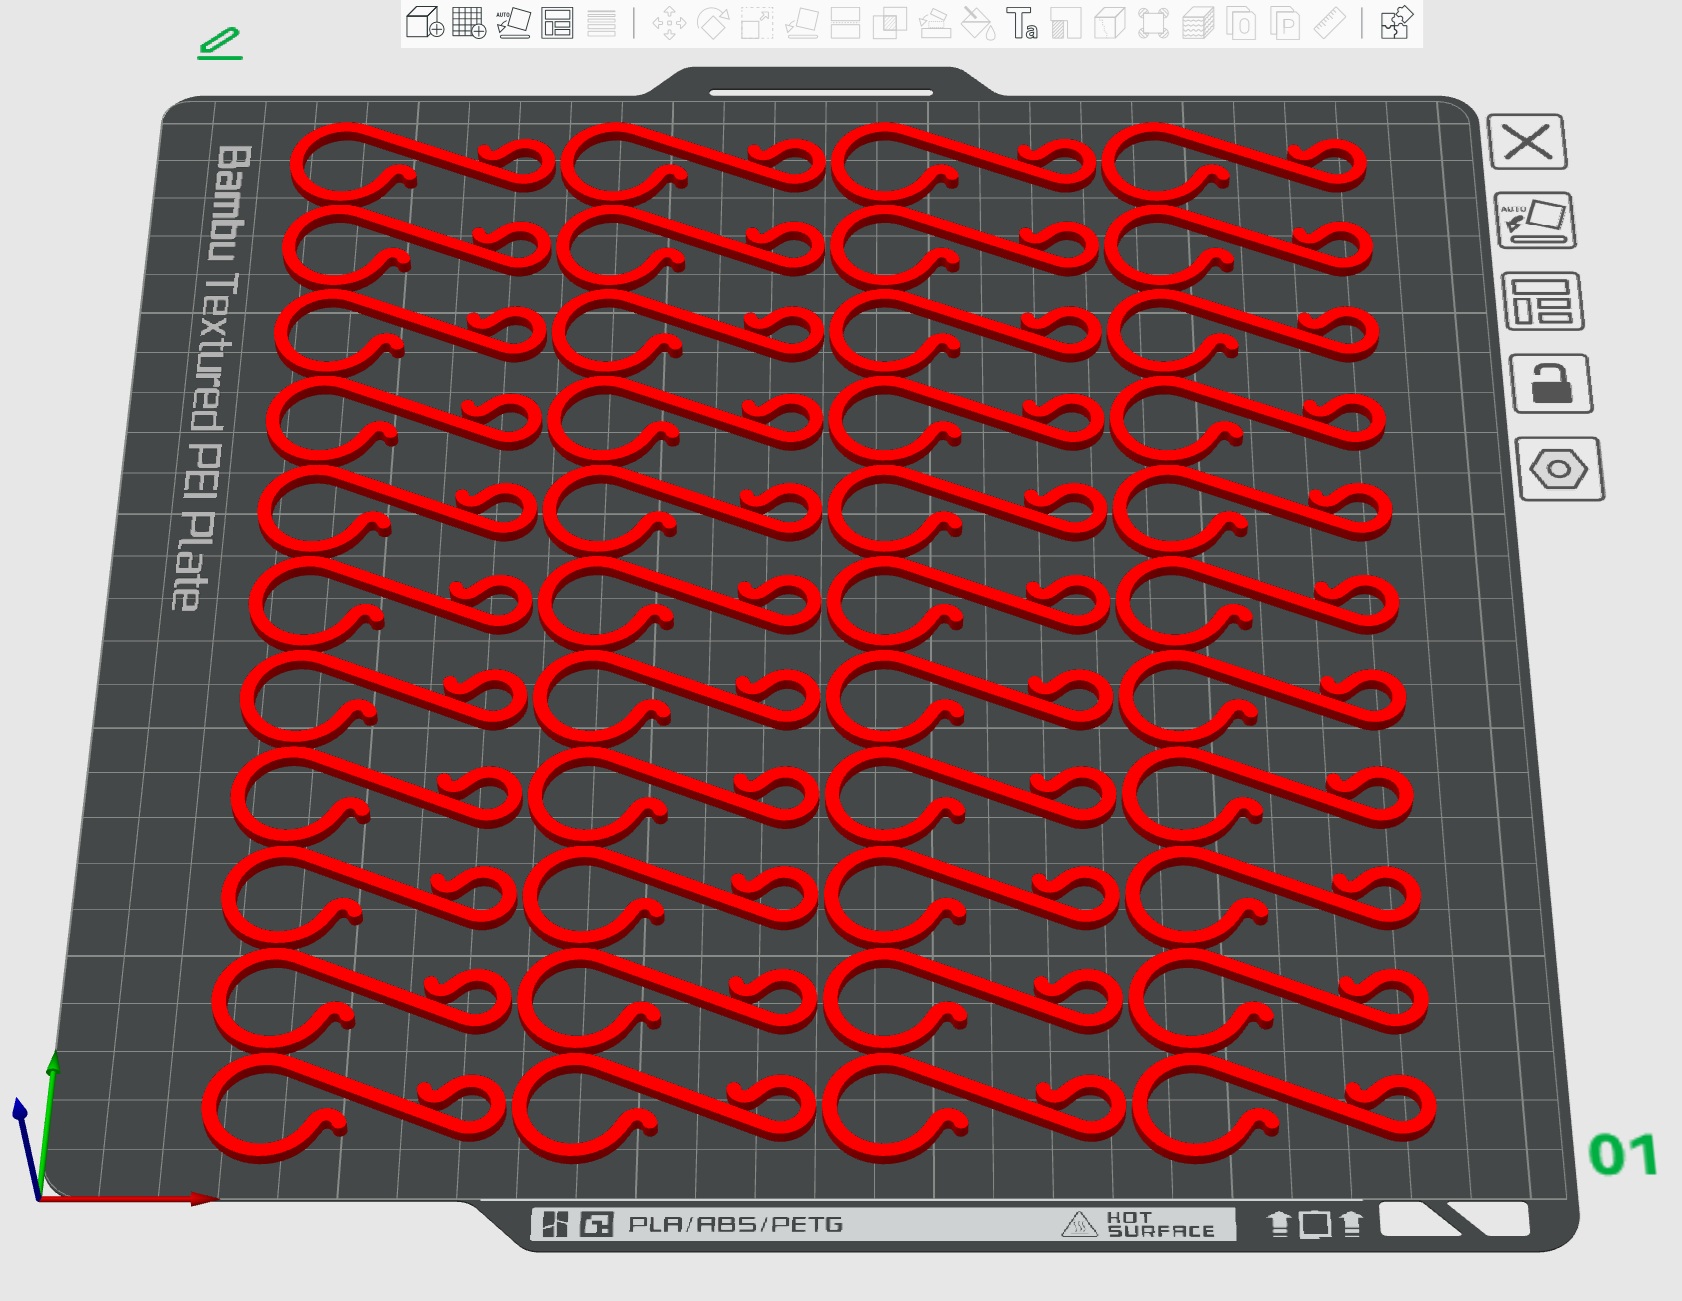Select the Scale tool
Image resolution: width=1682 pixels, height=1301 pixels.
[x=757, y=22]
